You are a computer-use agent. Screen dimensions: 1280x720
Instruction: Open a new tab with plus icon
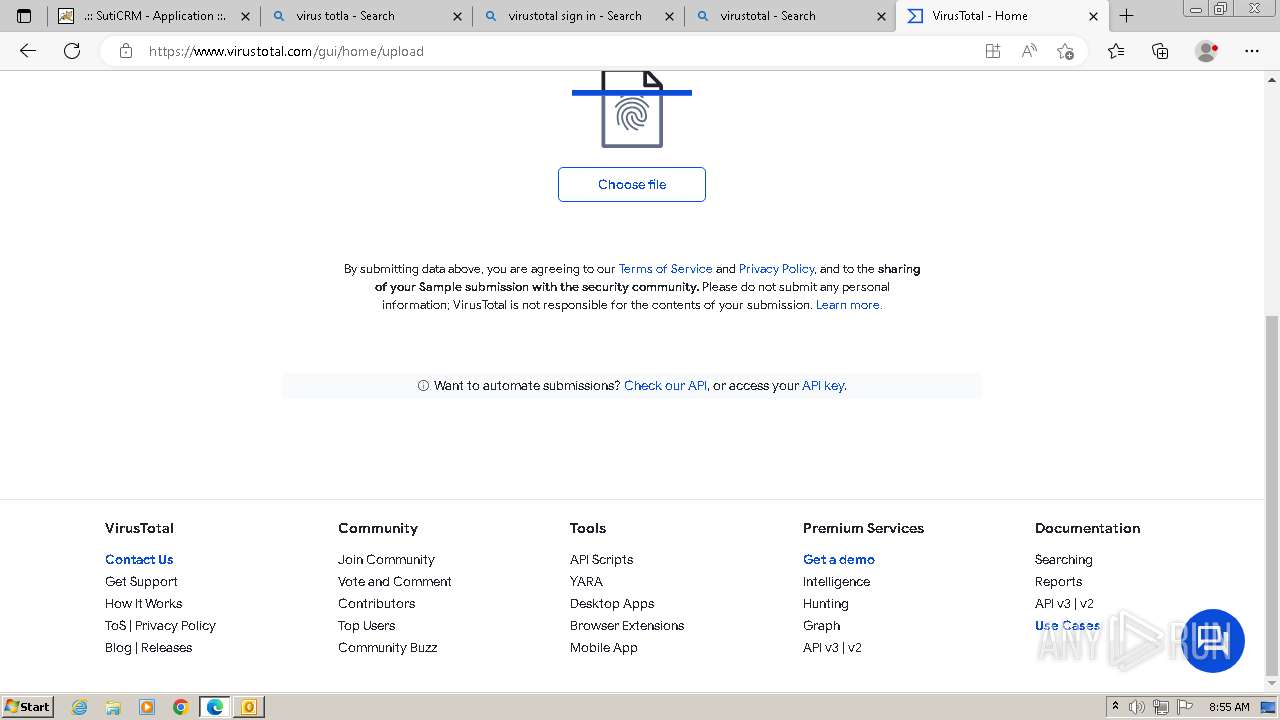click(1126, 16)
